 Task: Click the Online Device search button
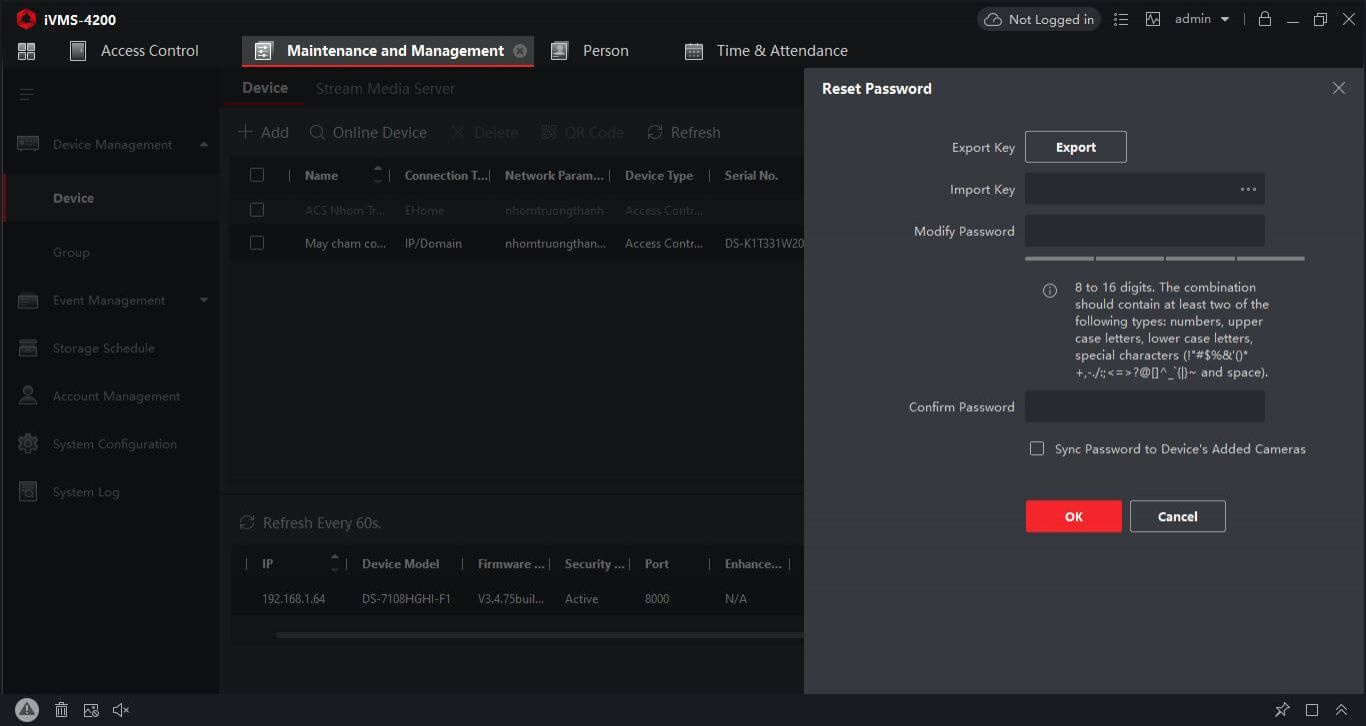tap(368, 133)
